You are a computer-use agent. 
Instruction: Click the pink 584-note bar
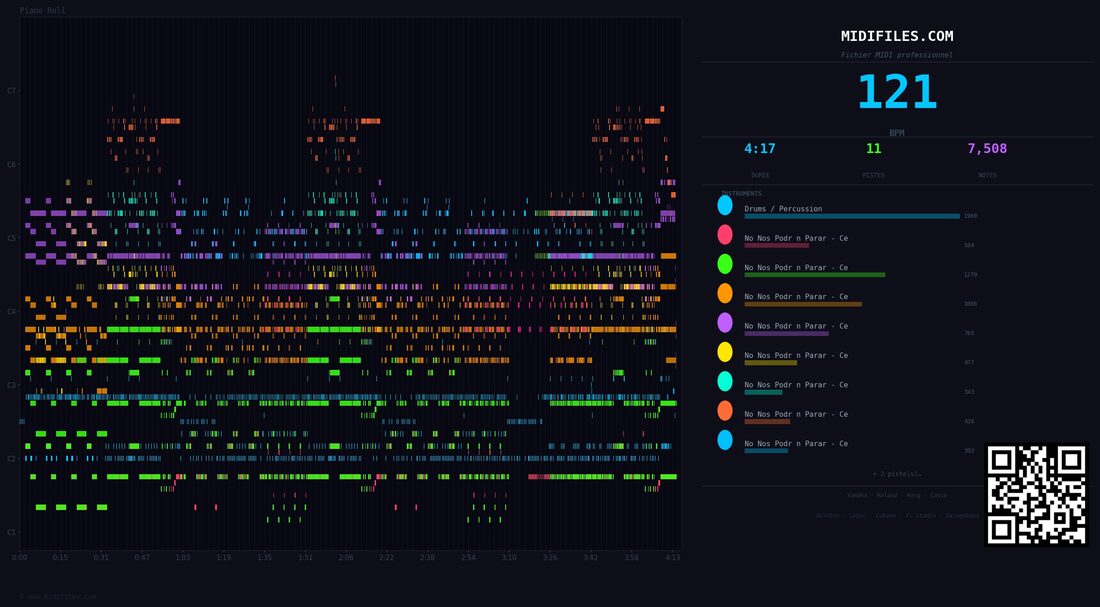777,246
